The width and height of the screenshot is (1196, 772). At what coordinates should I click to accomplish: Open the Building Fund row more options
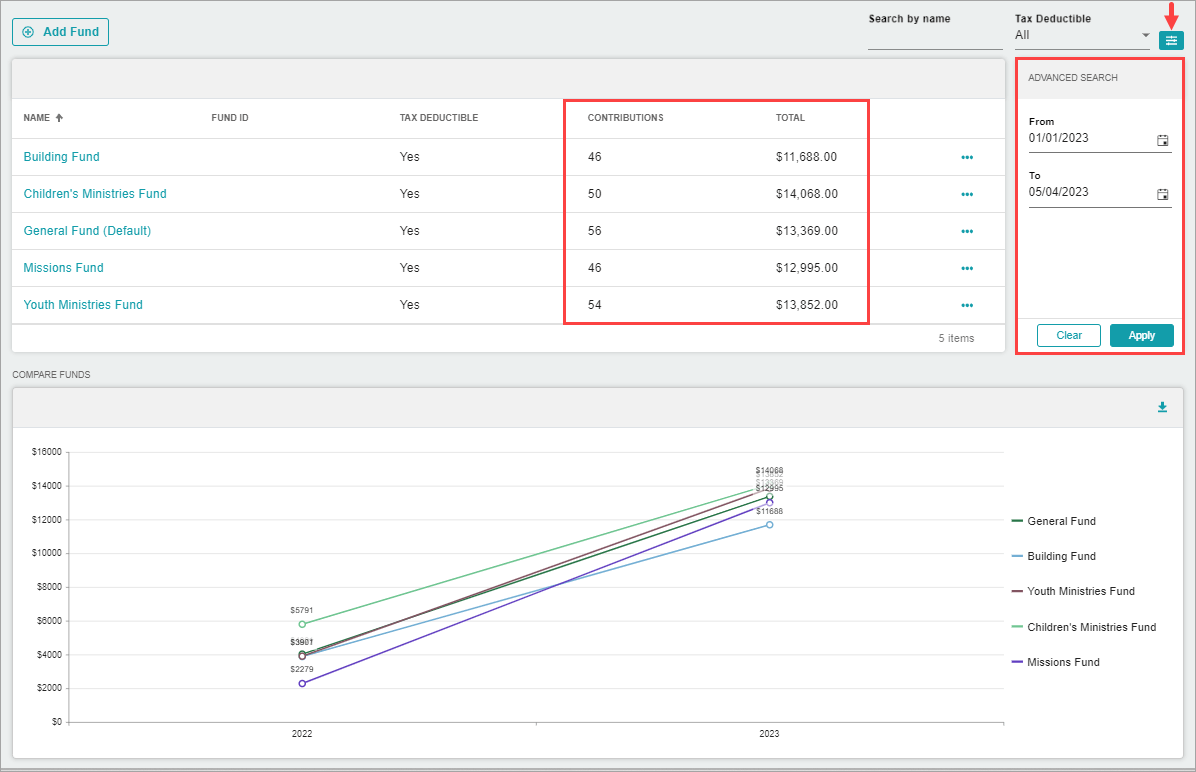(967, 157)
